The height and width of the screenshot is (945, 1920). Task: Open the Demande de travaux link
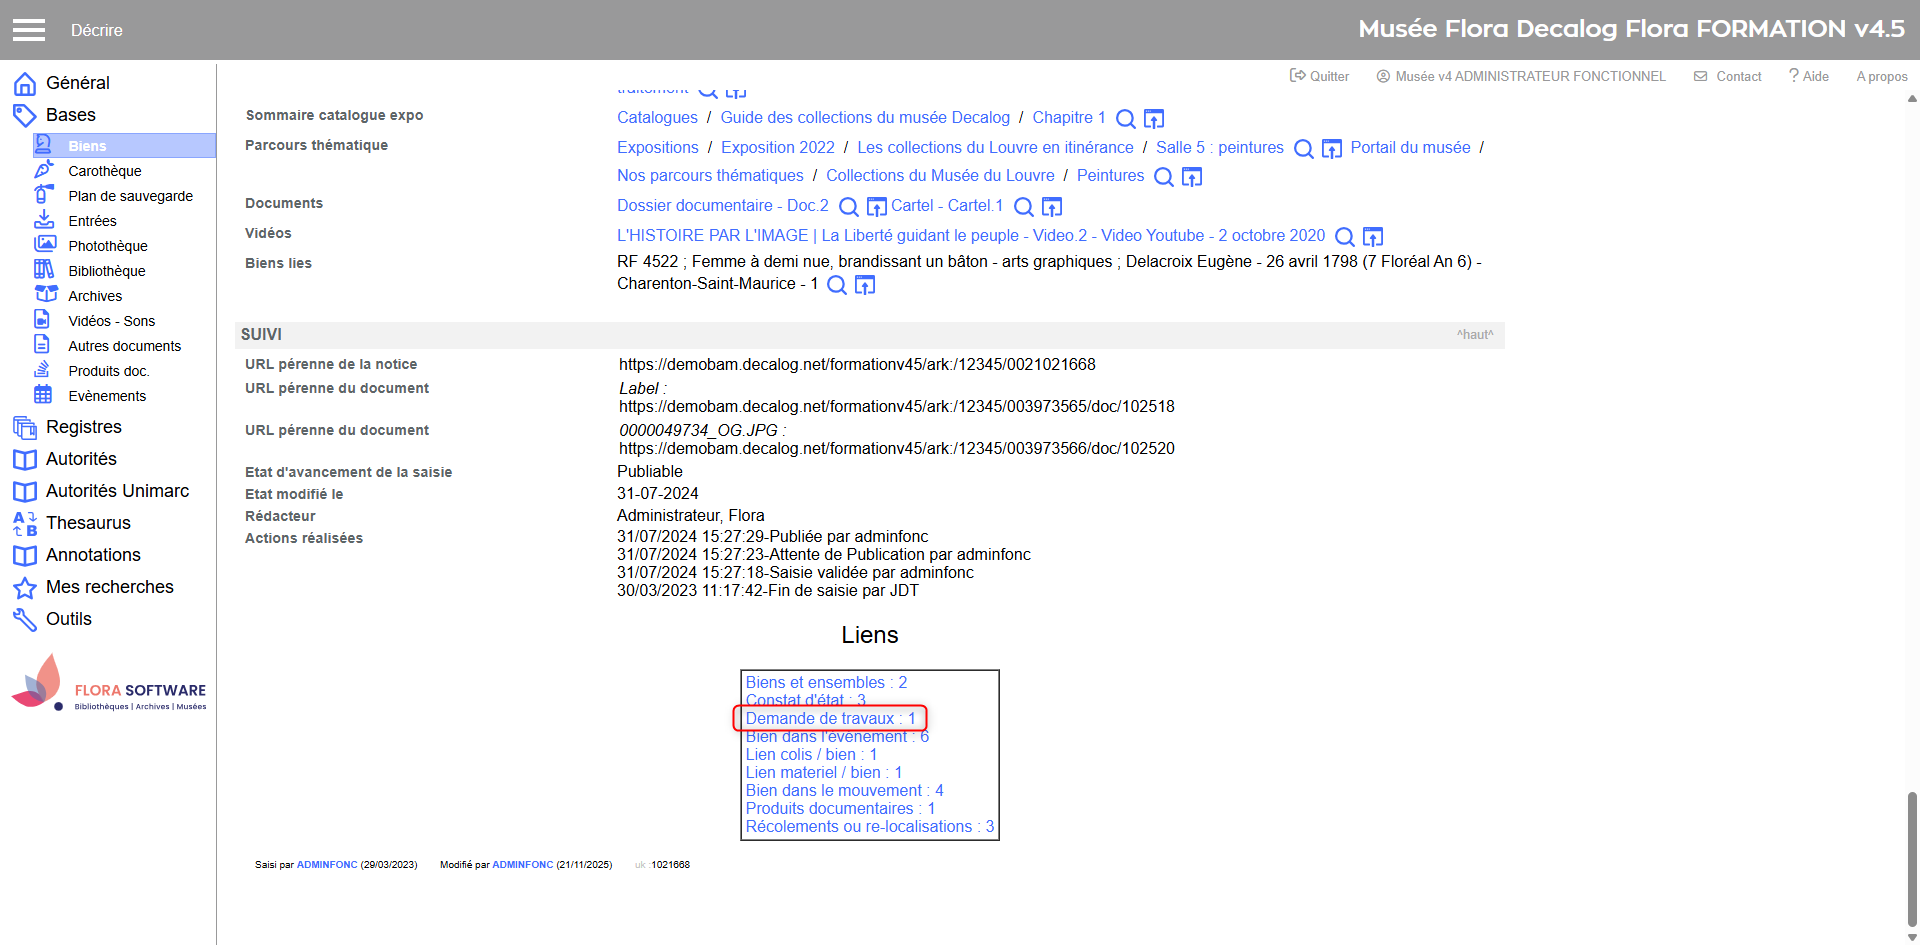(x=830, y=718)
